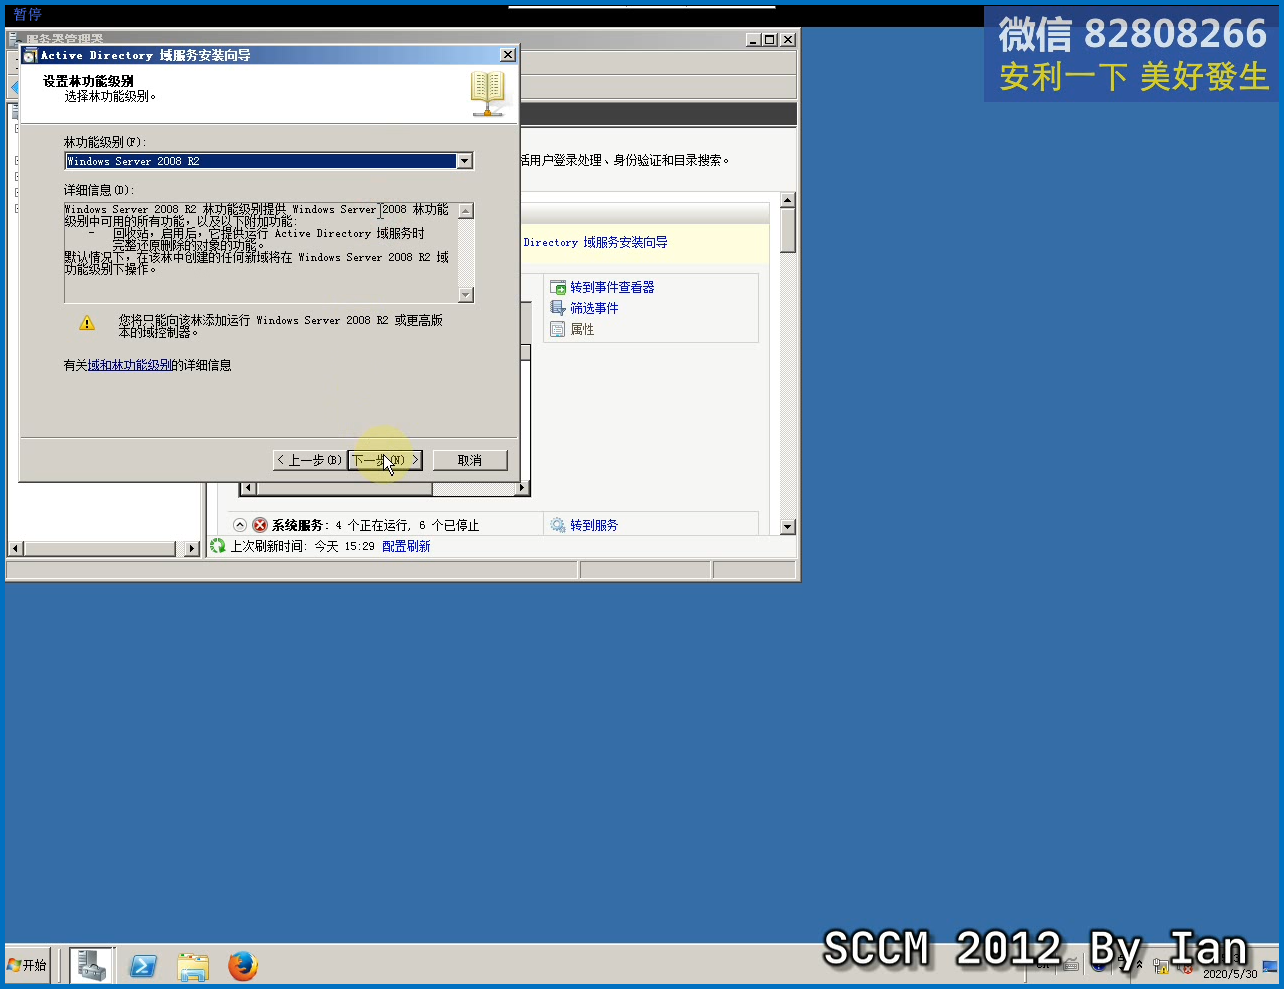Open the 配置刷新 link
Screen dimensions: 1284x989
406,547
